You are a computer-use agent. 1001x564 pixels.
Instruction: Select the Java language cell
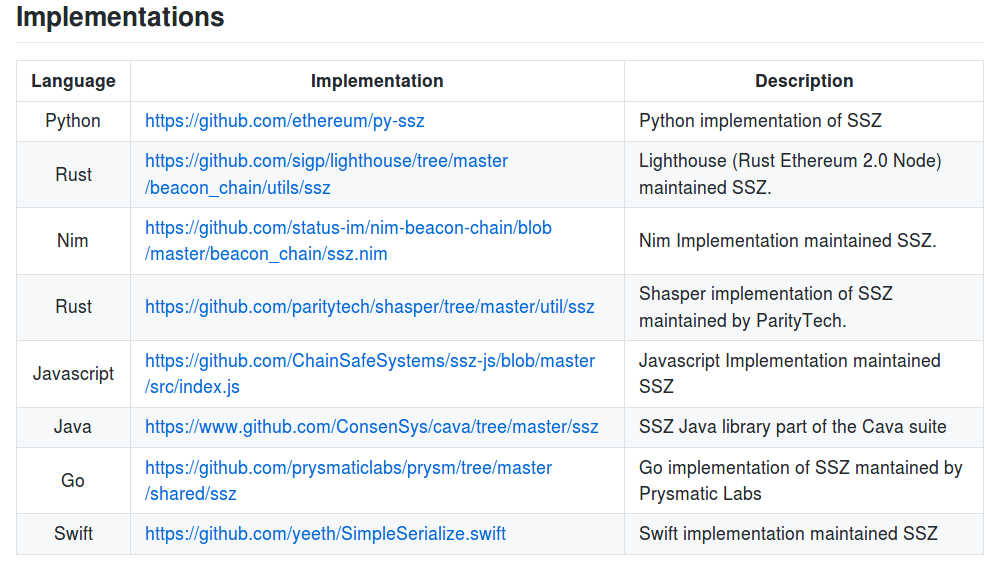point(73,427)
